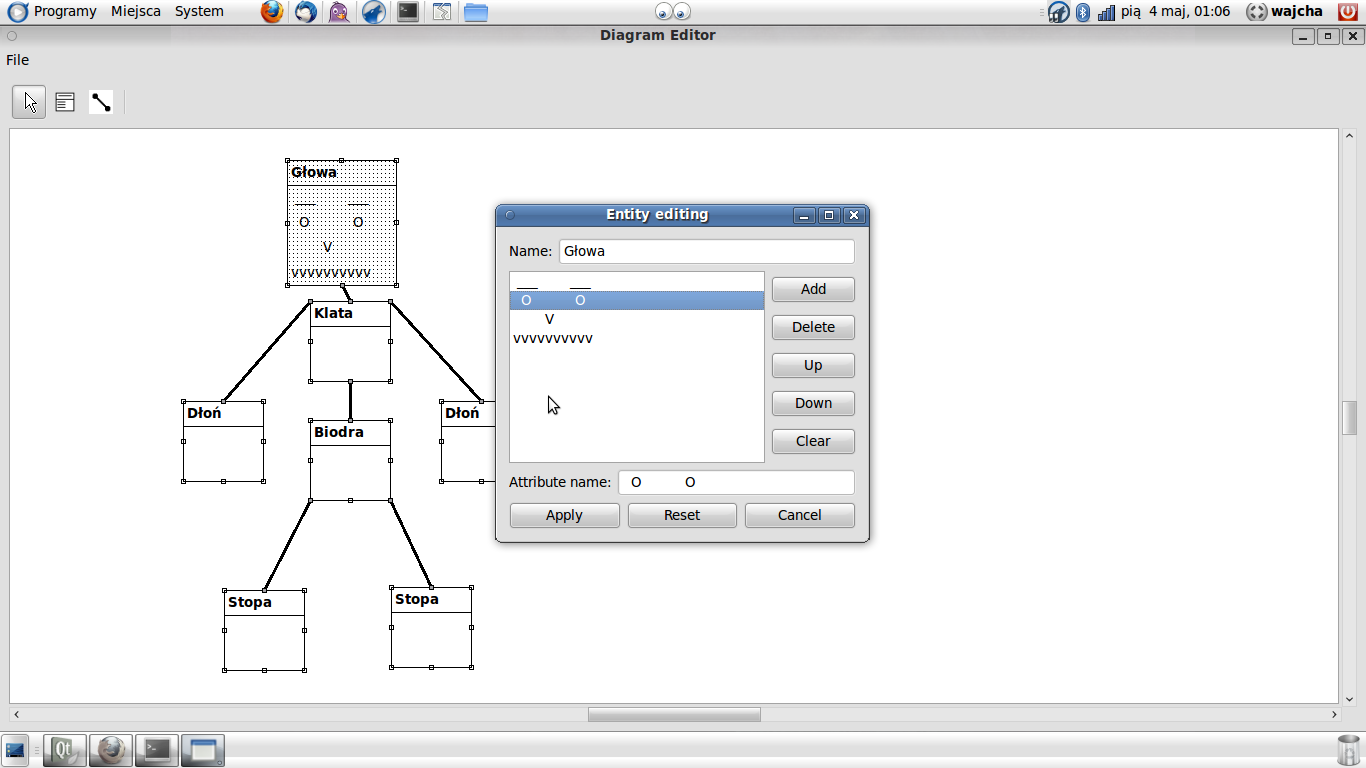Select the 'vvvvvvvvvv' attribute in list
Image resolution: width=1366 pixels, height=768 pixels.
pyautogui.click(x=553, y=339)
